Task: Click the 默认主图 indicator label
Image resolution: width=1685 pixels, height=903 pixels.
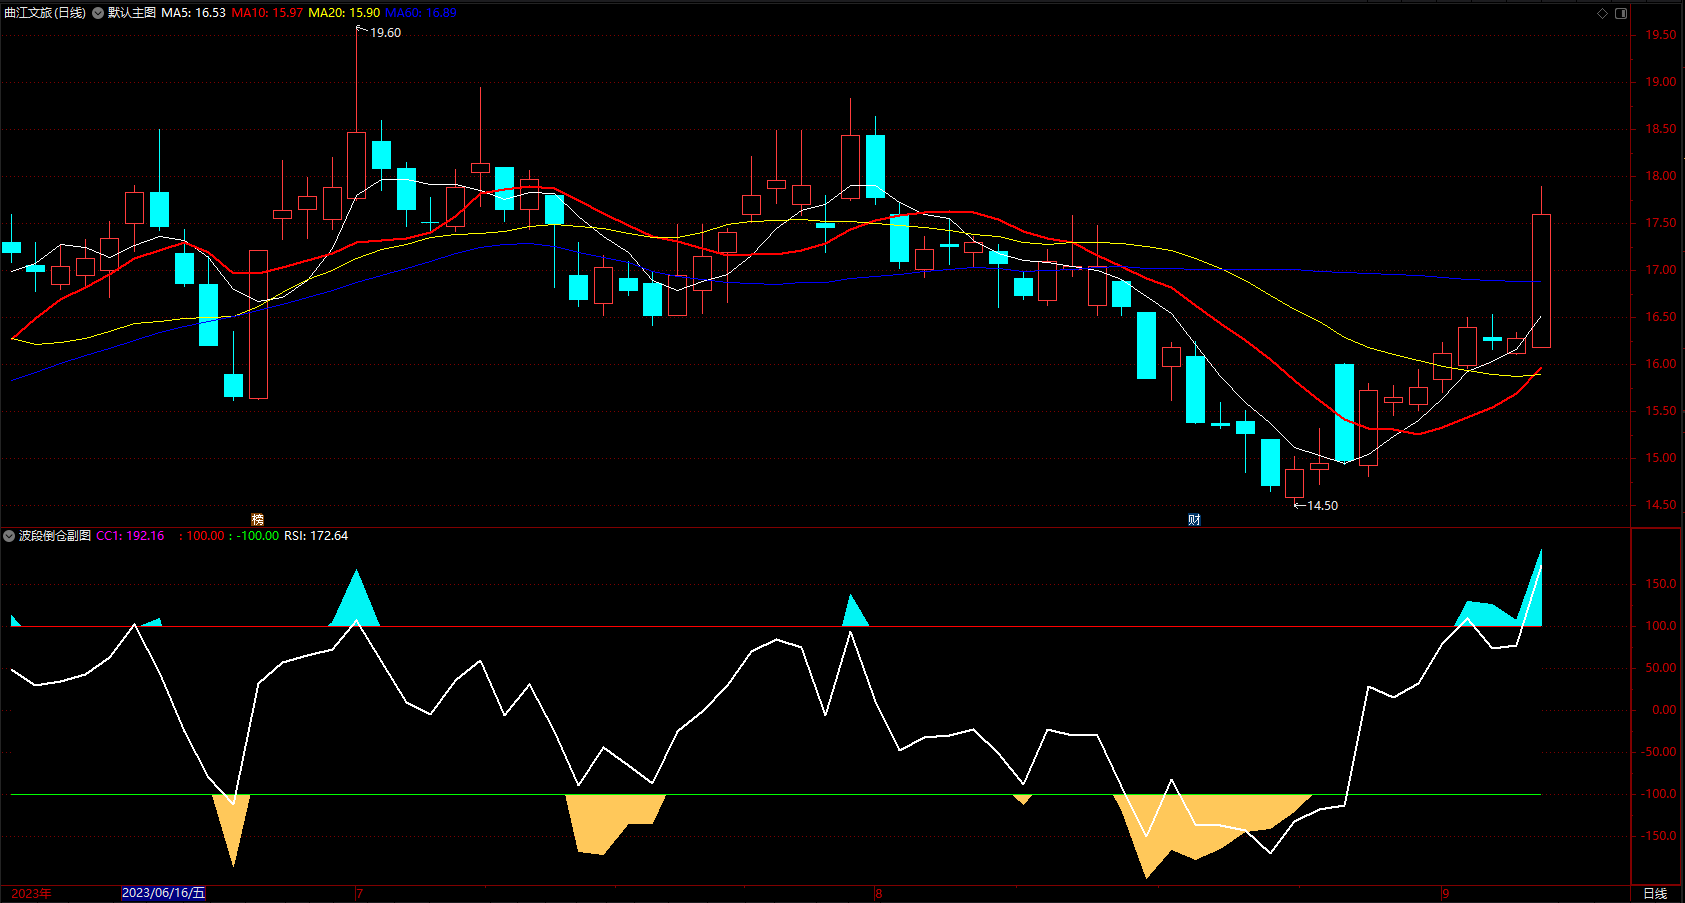Action: pos(131,13)
